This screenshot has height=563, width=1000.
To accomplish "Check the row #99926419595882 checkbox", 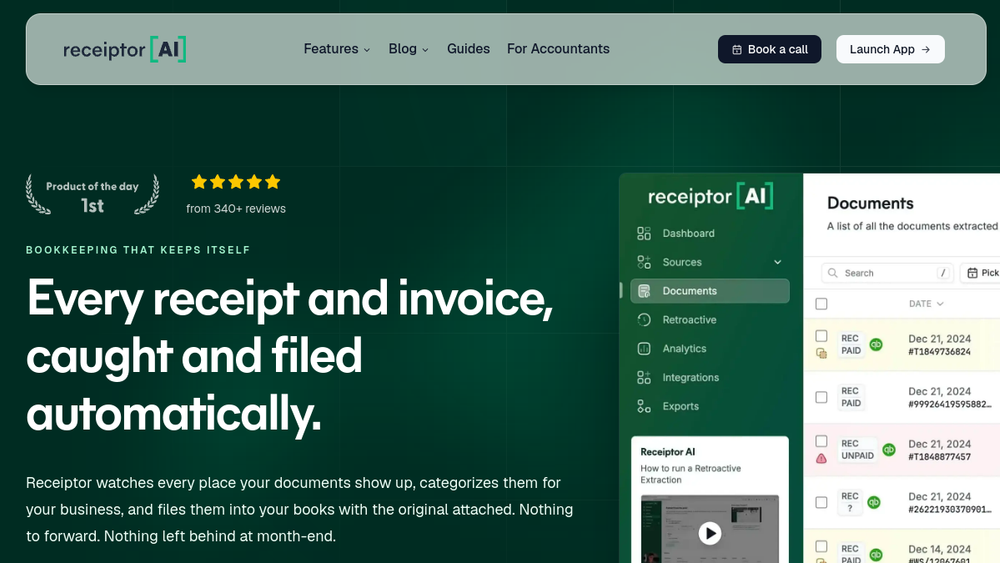I will click(821, 397).
